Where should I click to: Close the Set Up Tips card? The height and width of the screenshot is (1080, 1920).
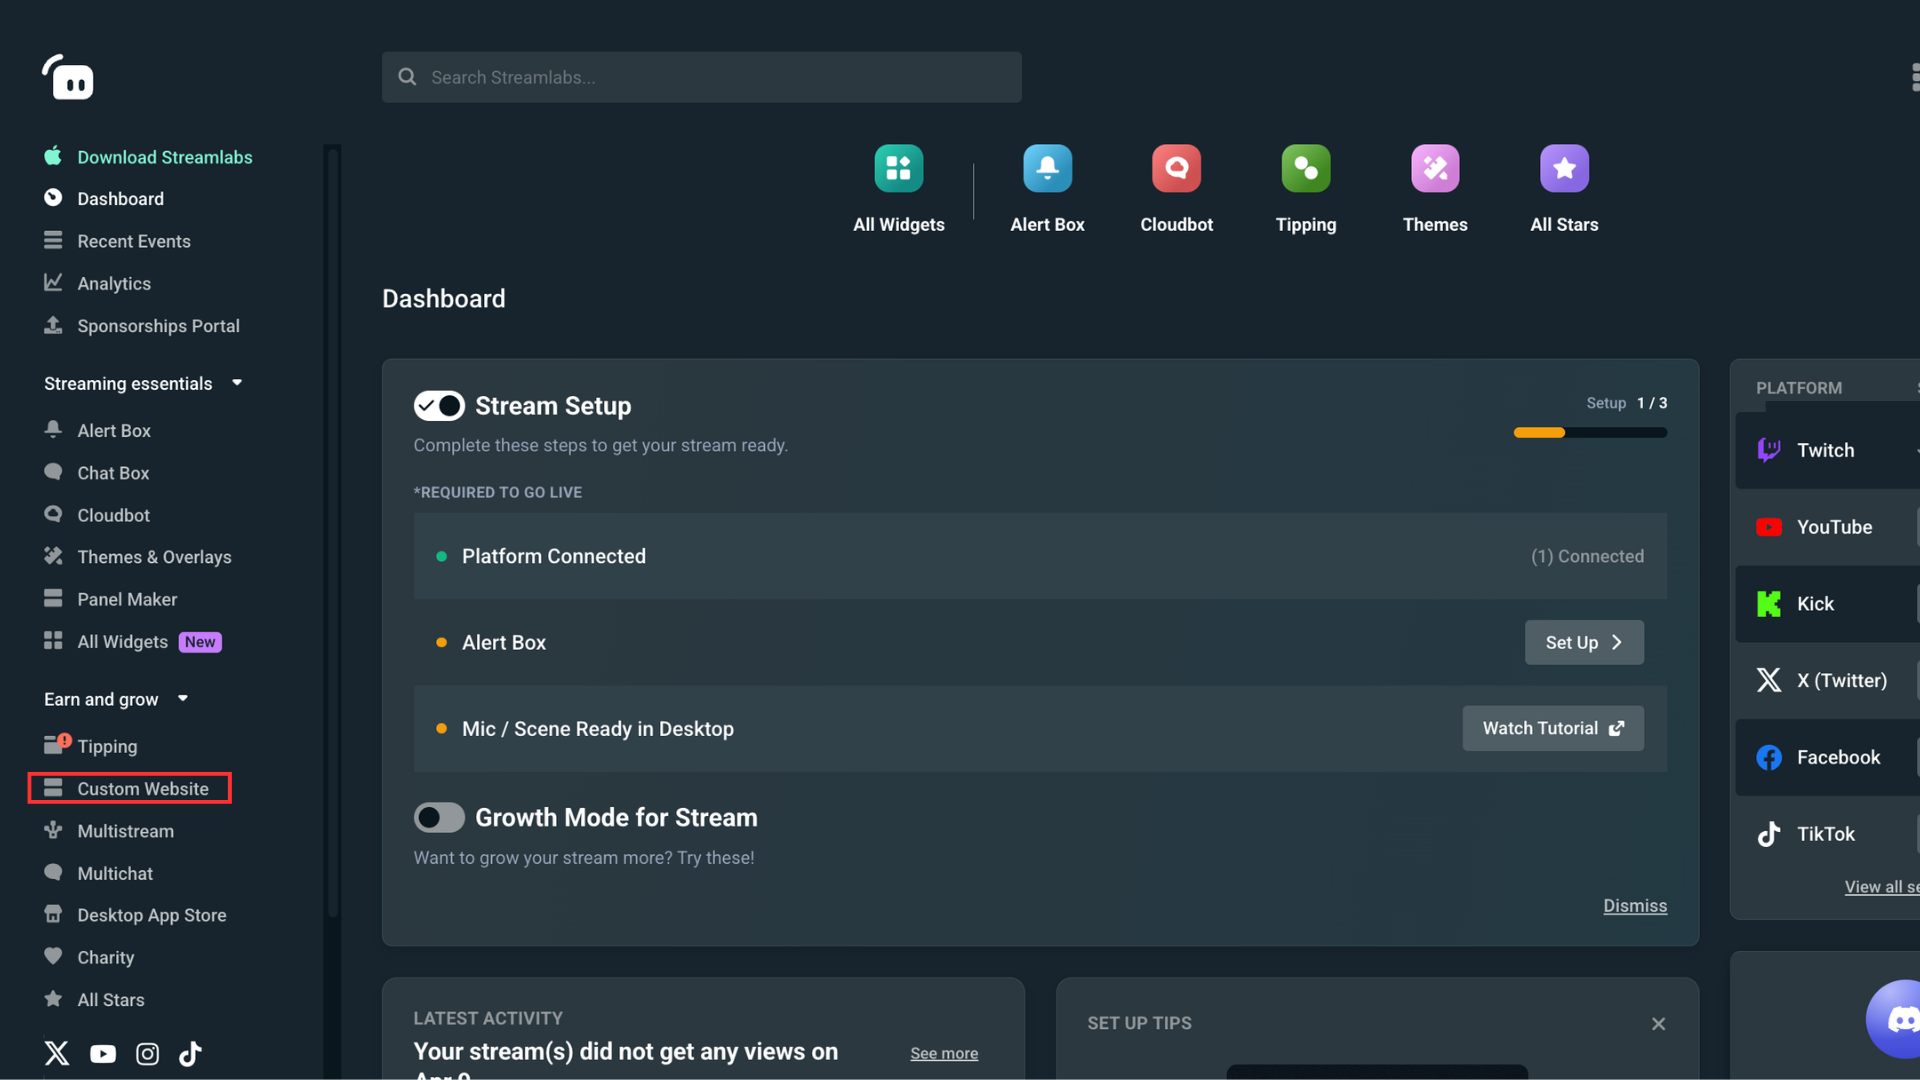click(x=1658, y=1023)
